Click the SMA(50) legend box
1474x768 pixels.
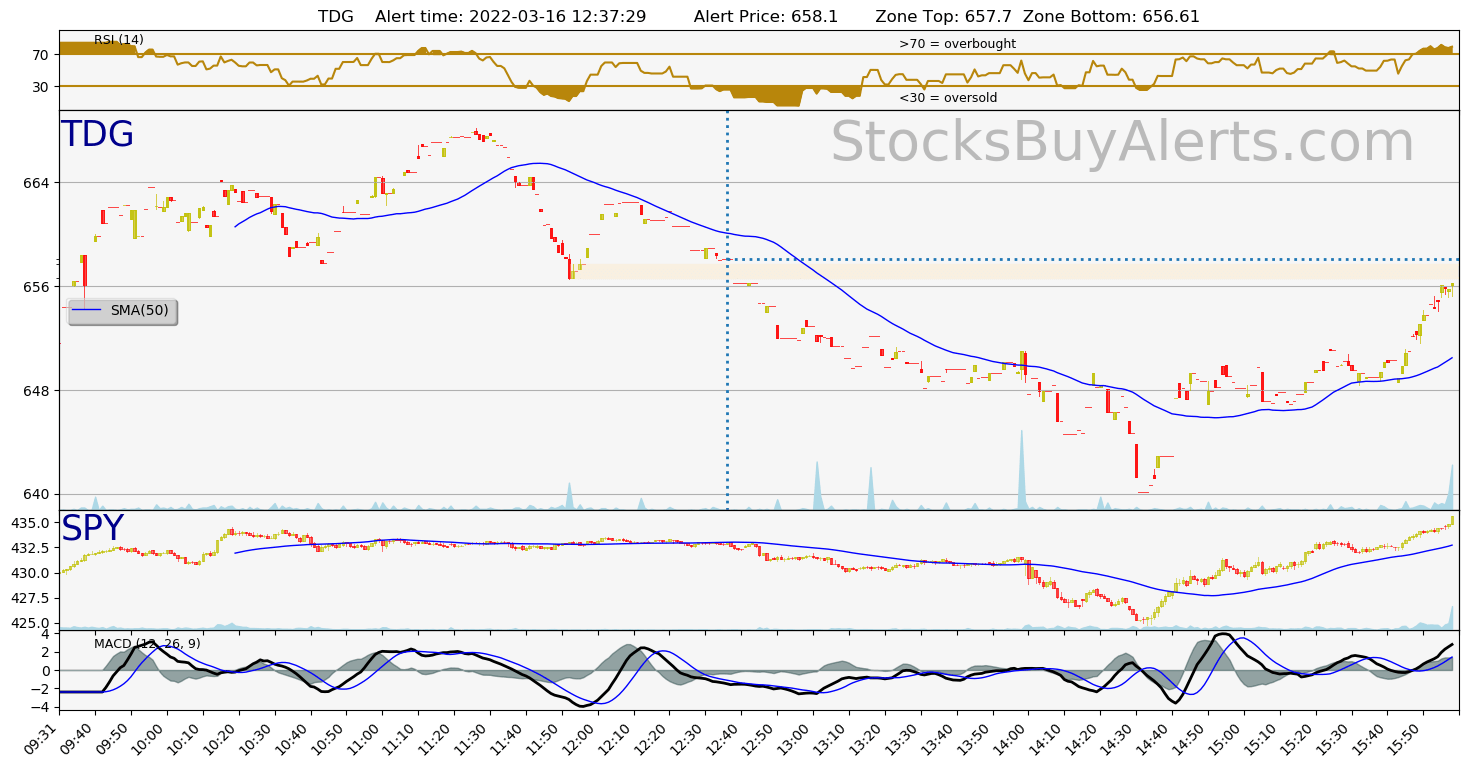point(122,311)
